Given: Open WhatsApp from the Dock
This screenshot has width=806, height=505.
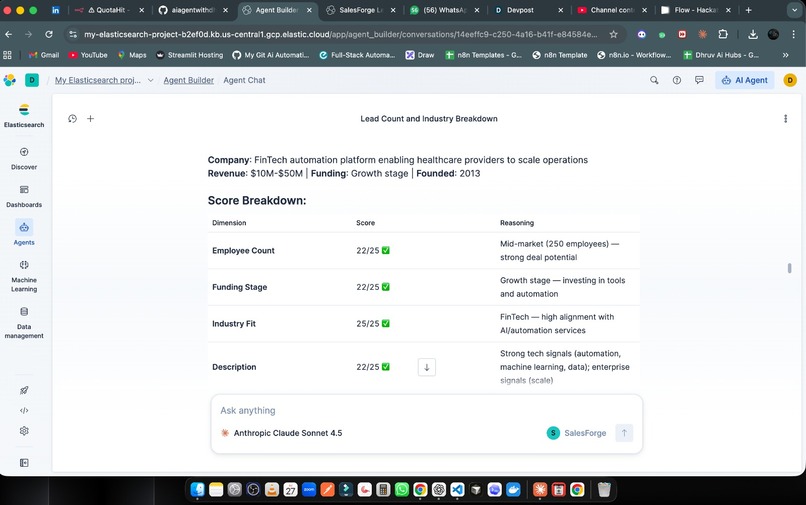Looking at the screenshot, I should 401,490.
